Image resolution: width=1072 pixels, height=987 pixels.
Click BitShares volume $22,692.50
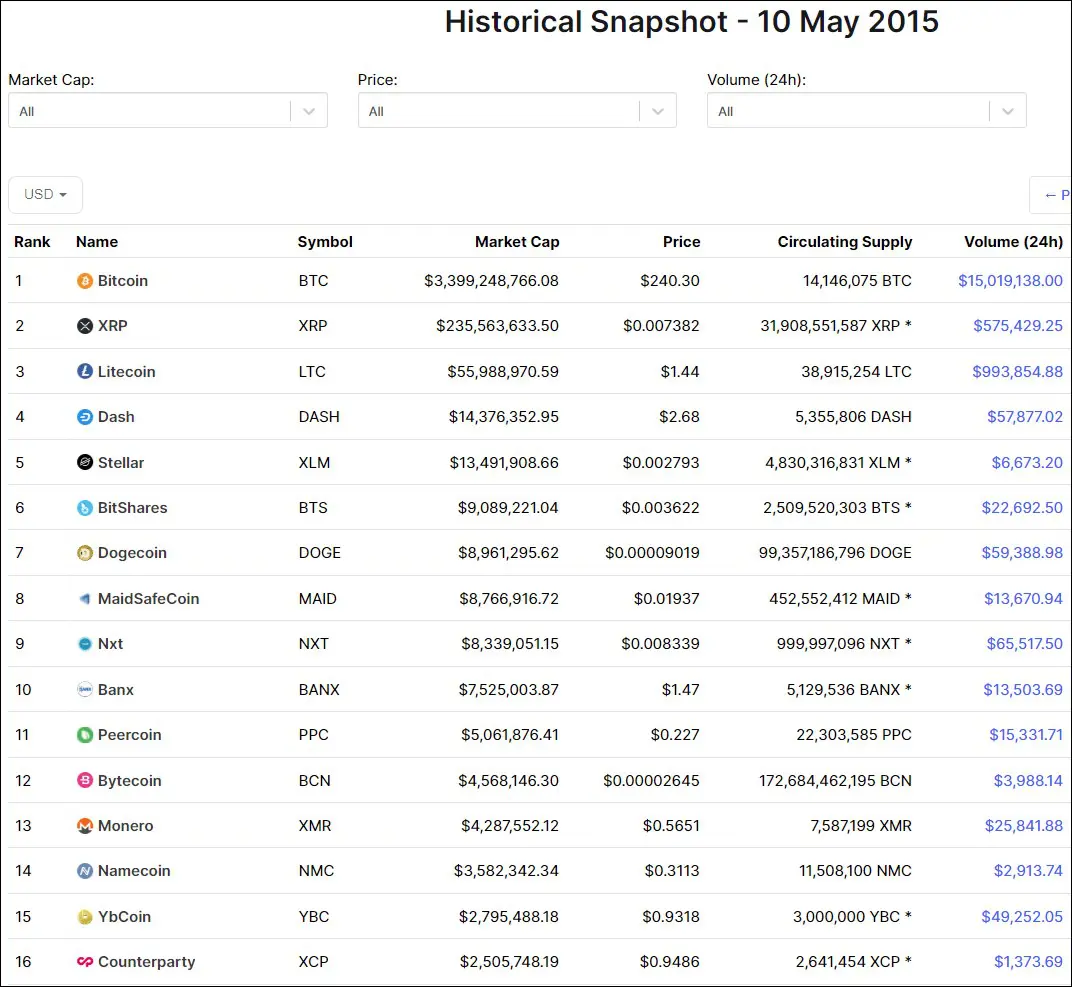coord(1022,508)
